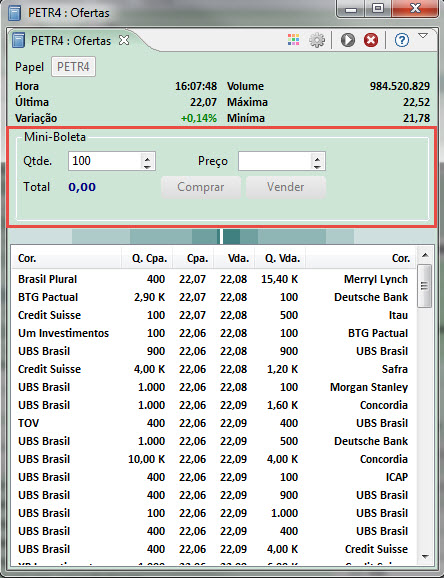Decrease Qtde. with the down arrow
The height and width of the screenshot is (578, 444).
coord(148,166)
